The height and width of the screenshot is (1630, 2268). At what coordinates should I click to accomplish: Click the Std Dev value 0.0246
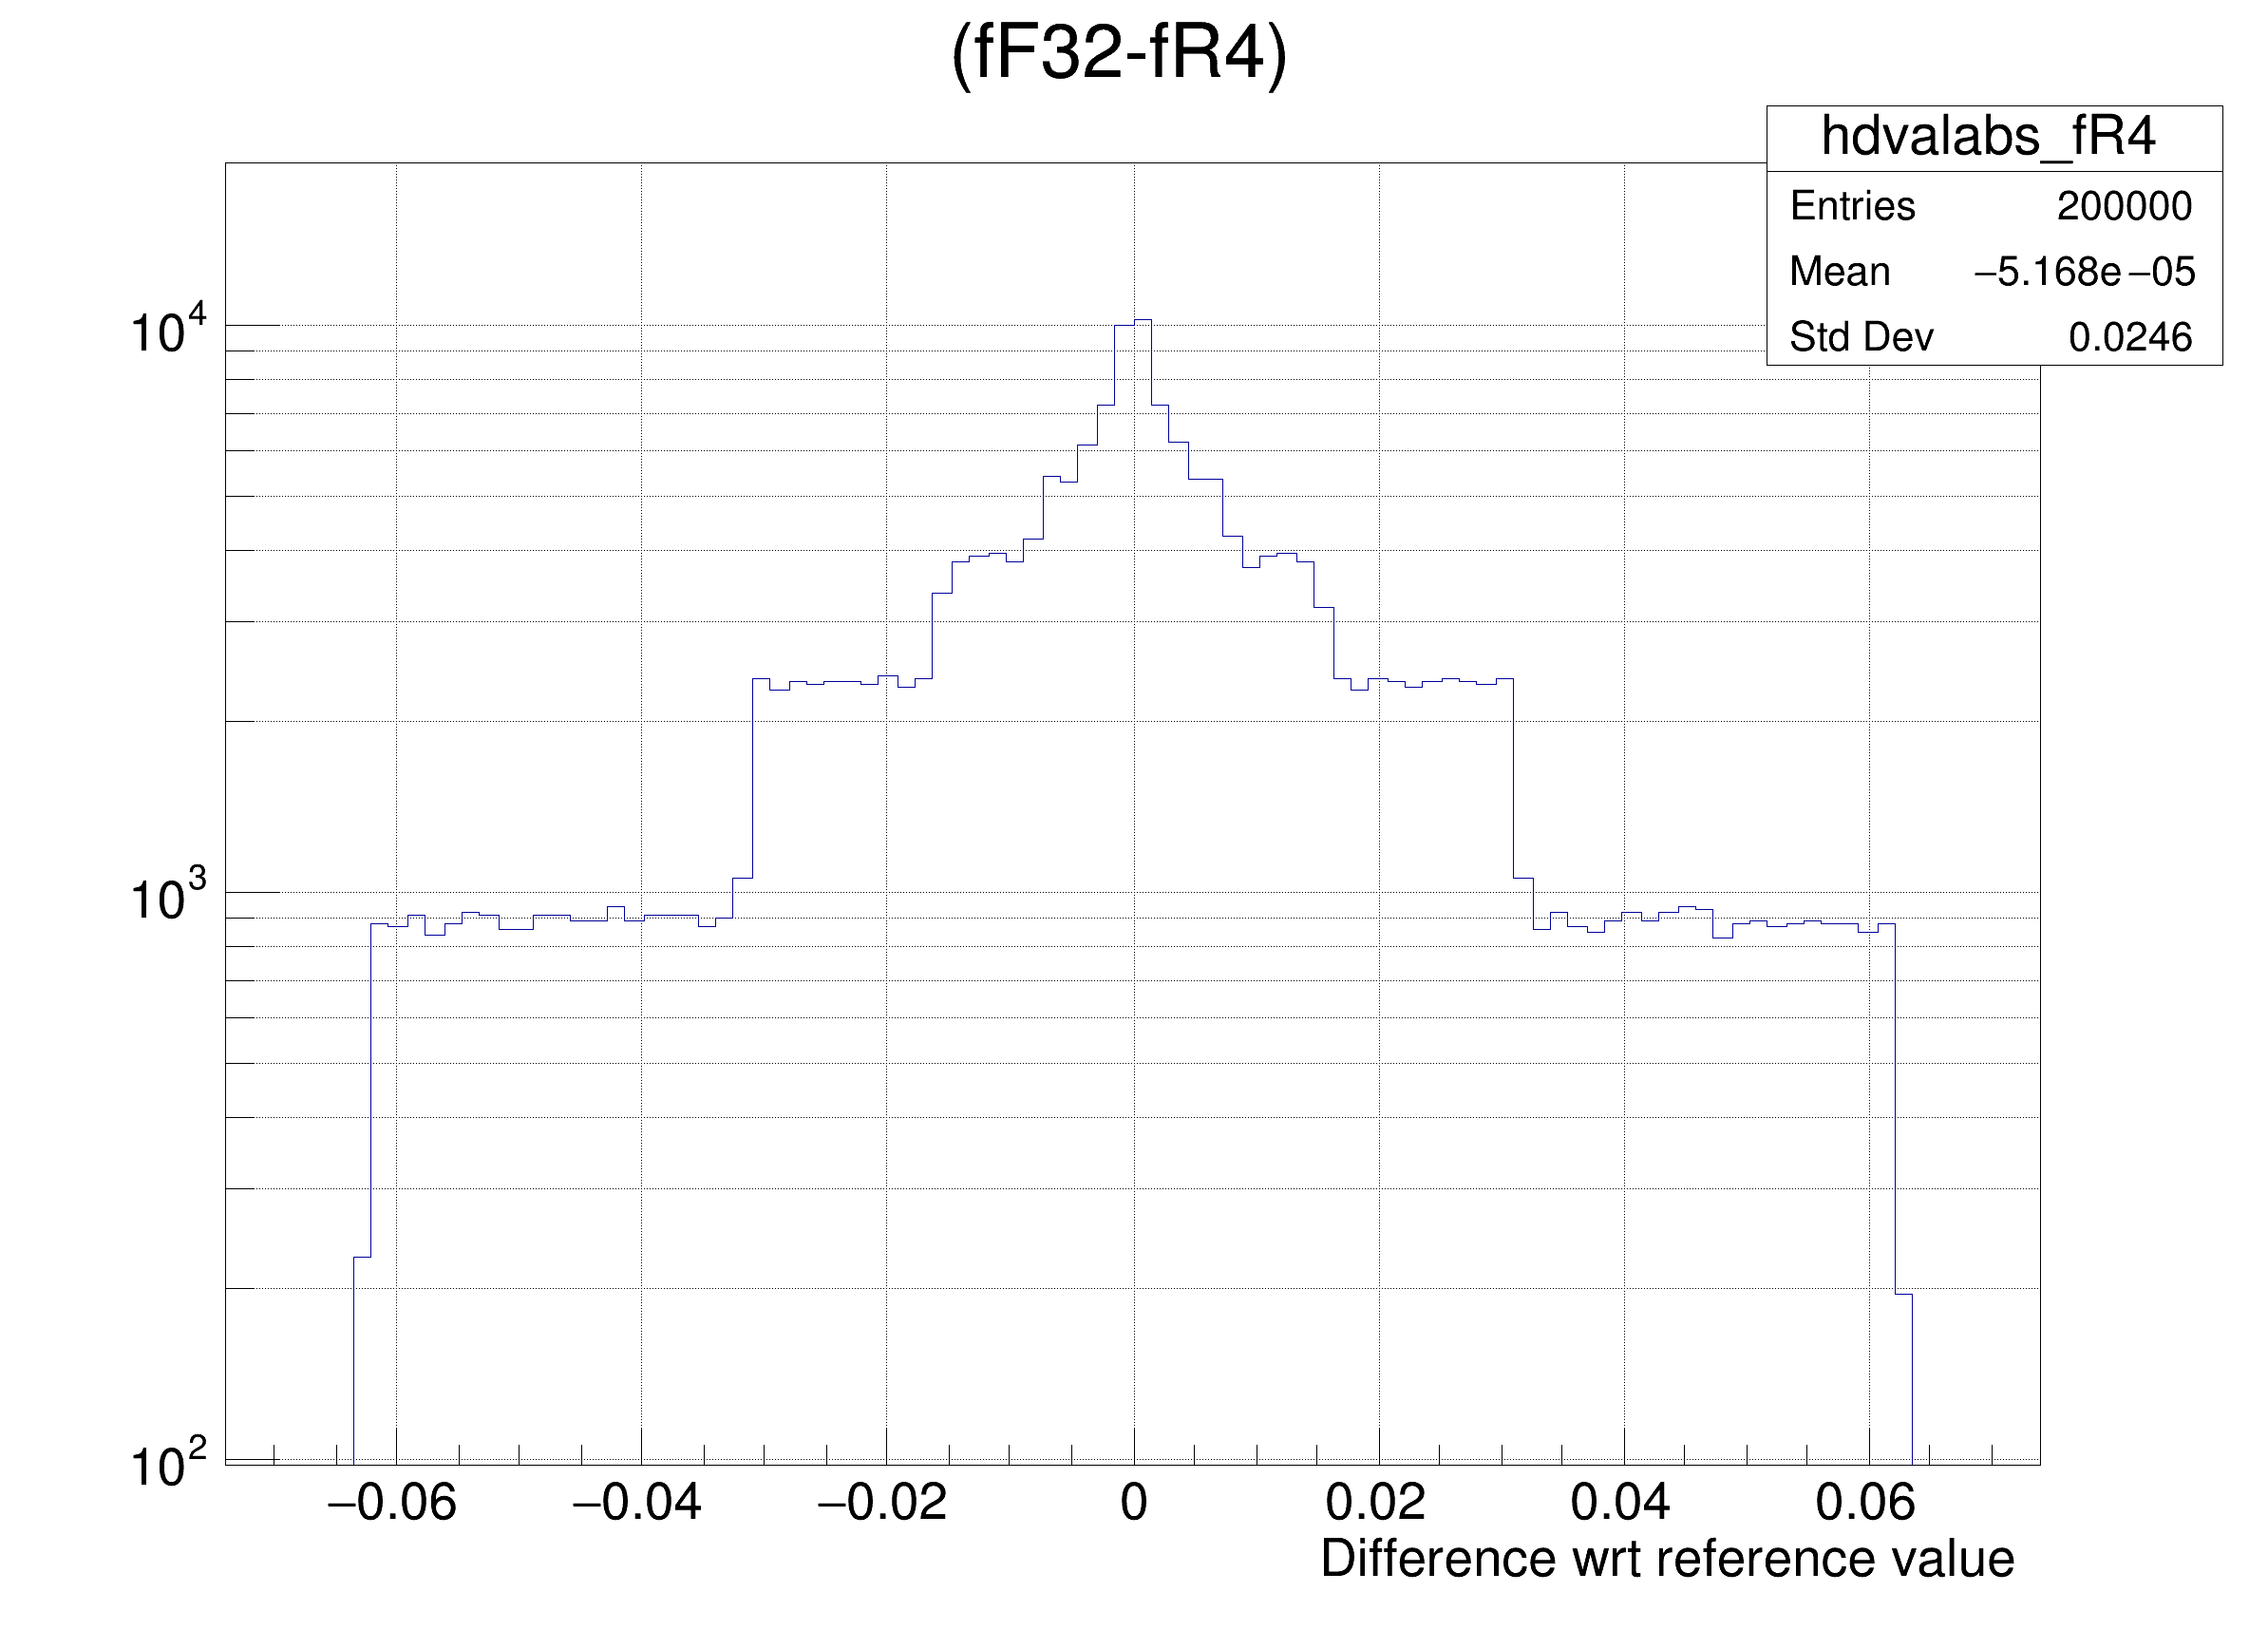[x=2130, y=337]
